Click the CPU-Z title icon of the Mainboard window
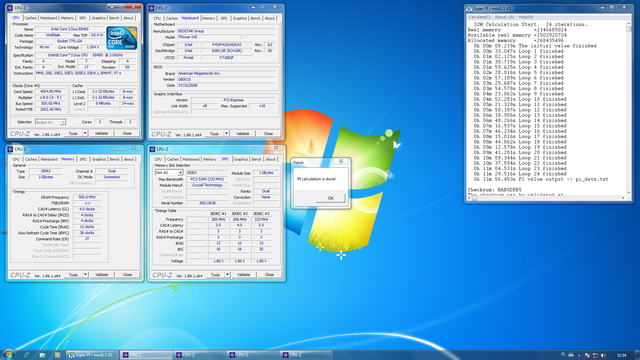This screenshot has width=640, height=360. (x=151, y=8)
